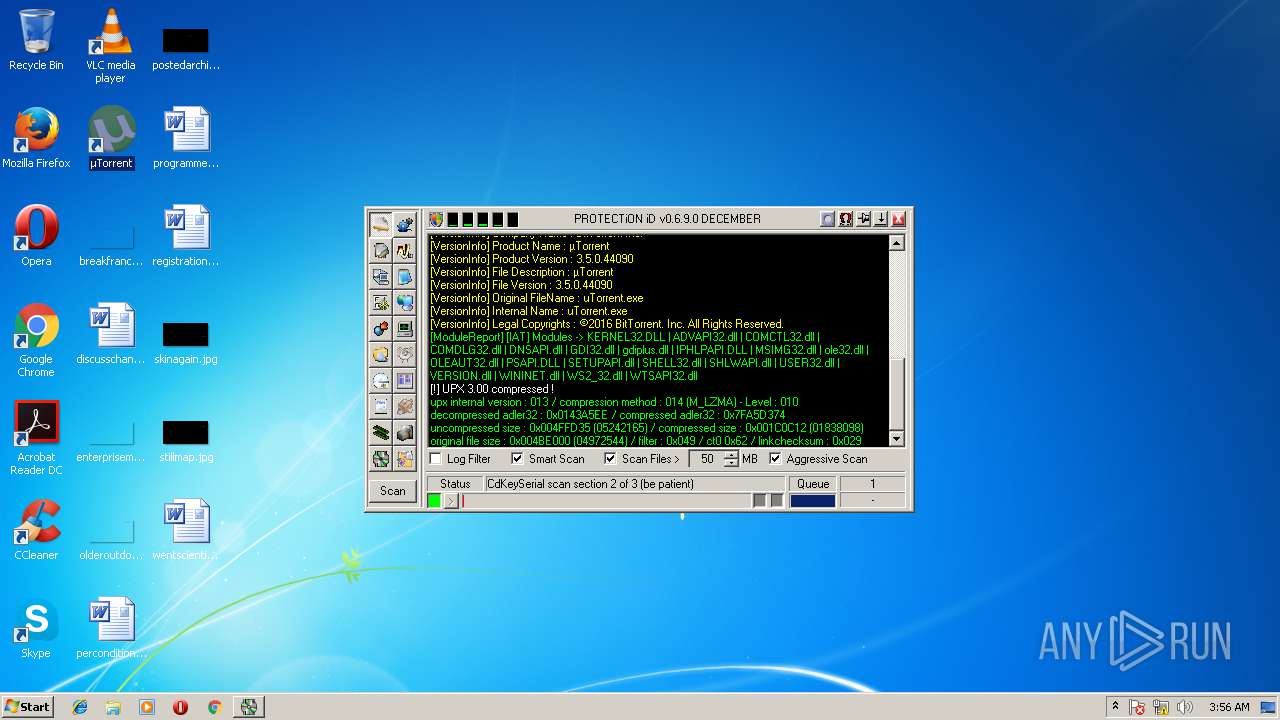
Task: Click the globe with monitors tool icon
Action: [405, 302]
